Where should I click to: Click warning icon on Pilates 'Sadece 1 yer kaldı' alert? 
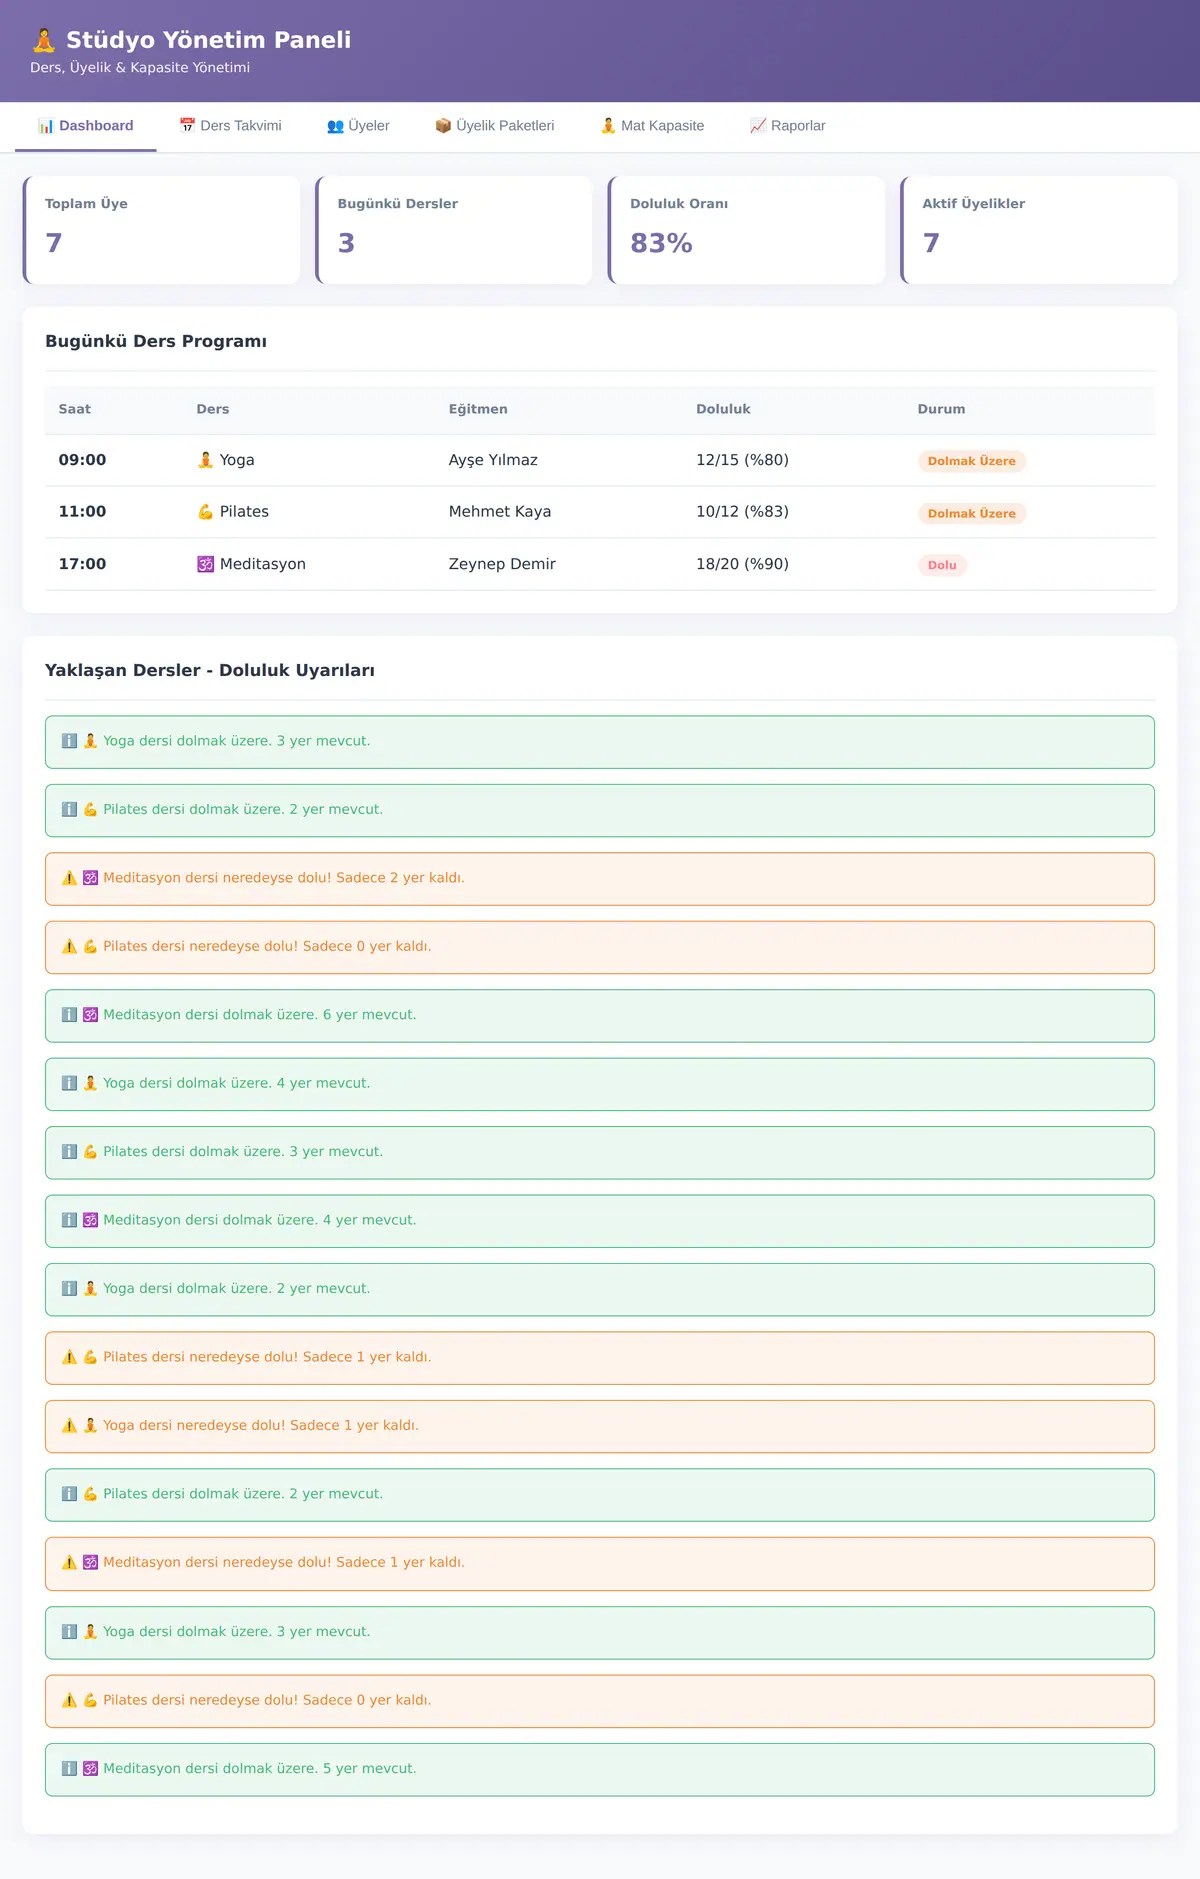tap(69, 1357)
